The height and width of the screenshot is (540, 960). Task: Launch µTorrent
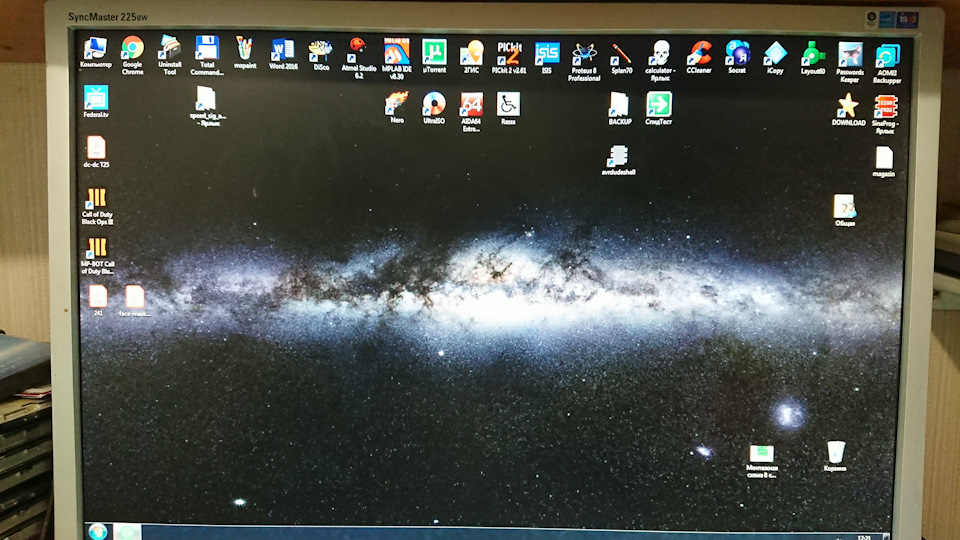coord(434,56)
